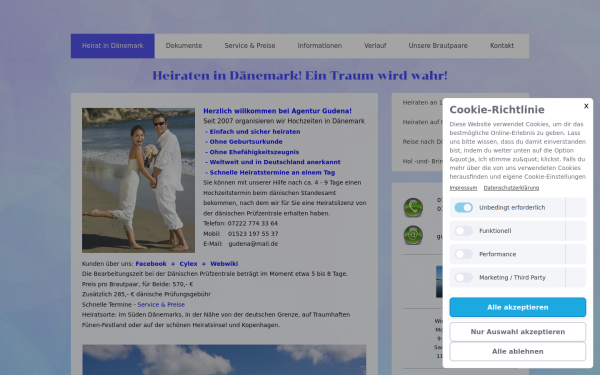Viewport: 600px width, 375px height.
Task: Click the green phone icon
Action: 413,207
